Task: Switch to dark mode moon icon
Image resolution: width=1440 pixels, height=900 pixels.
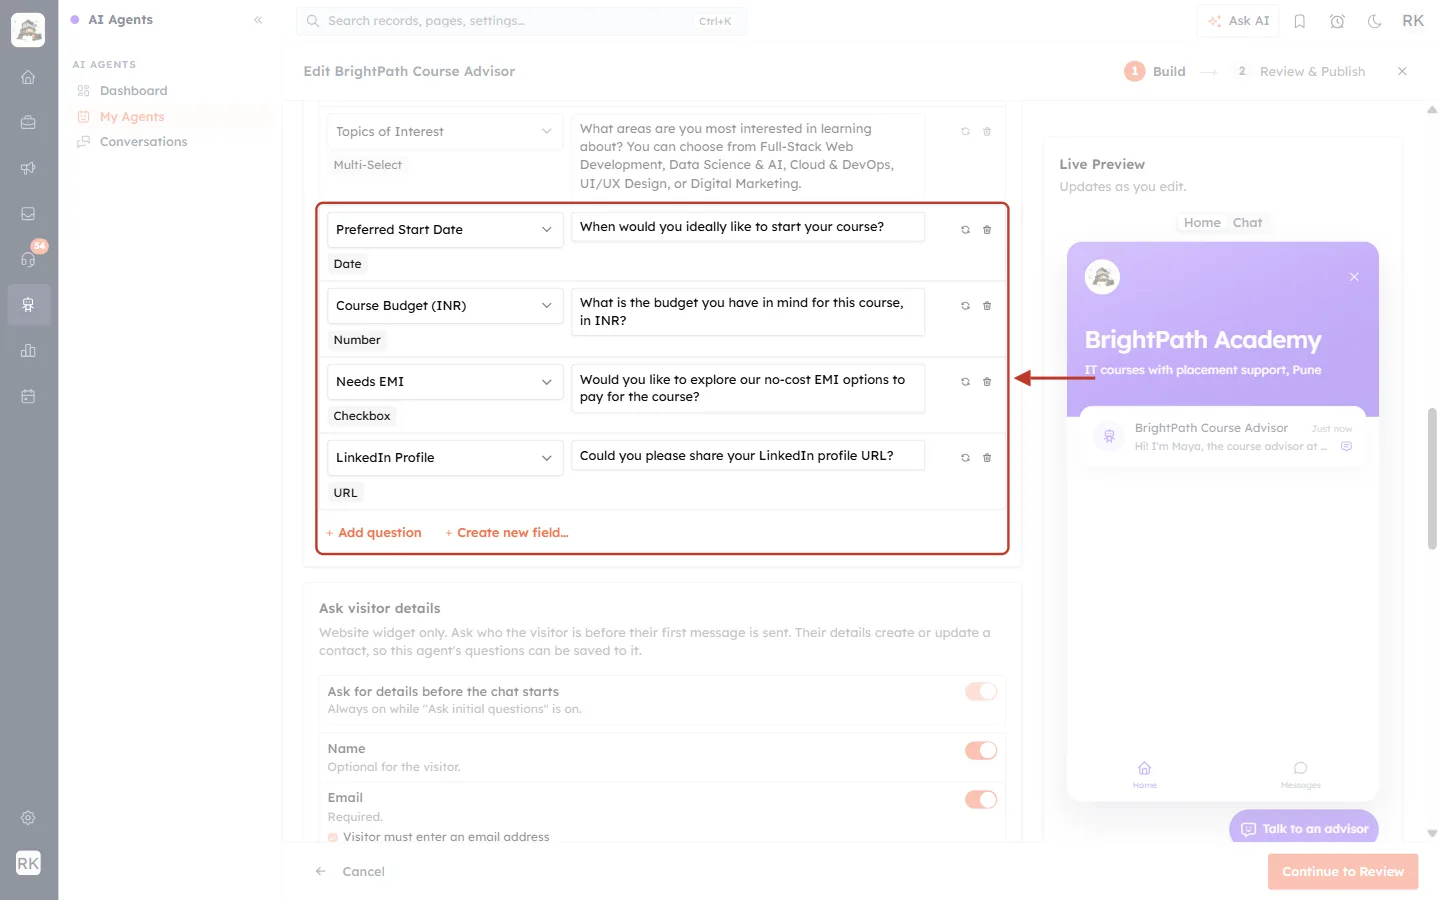Action: pos(1375,21)
